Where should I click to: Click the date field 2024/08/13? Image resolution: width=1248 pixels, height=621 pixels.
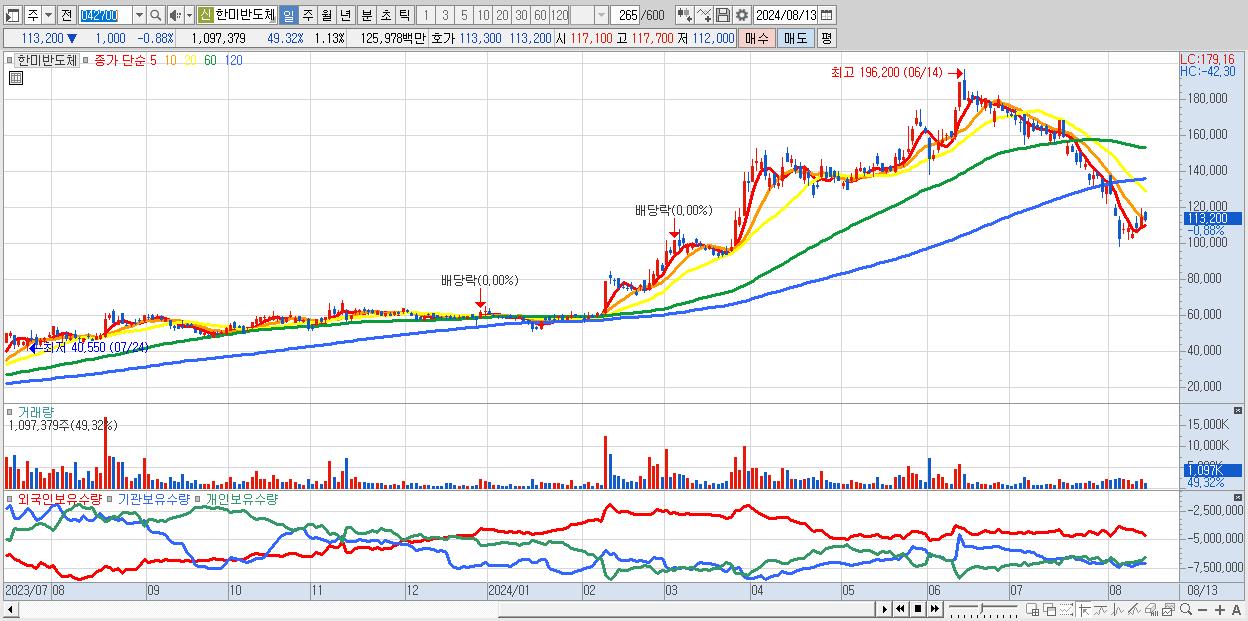pyautogui.click(x=785, y=15)
